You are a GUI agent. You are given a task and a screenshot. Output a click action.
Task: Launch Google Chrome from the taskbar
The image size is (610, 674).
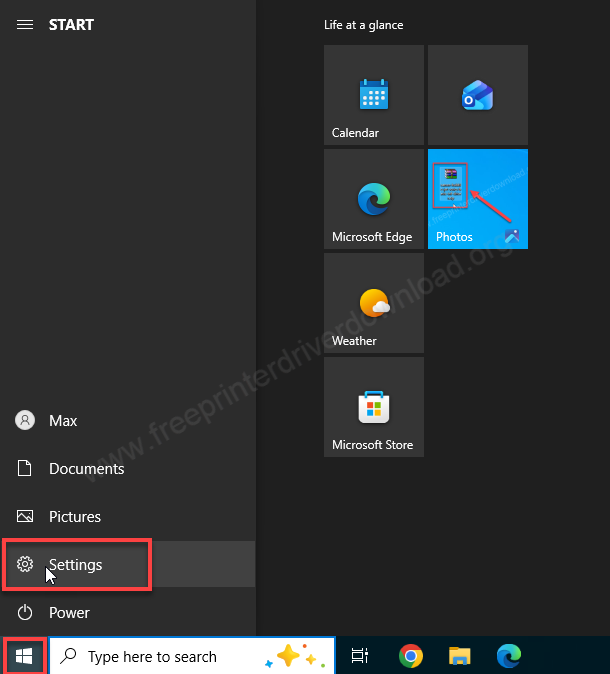[410, 656]
